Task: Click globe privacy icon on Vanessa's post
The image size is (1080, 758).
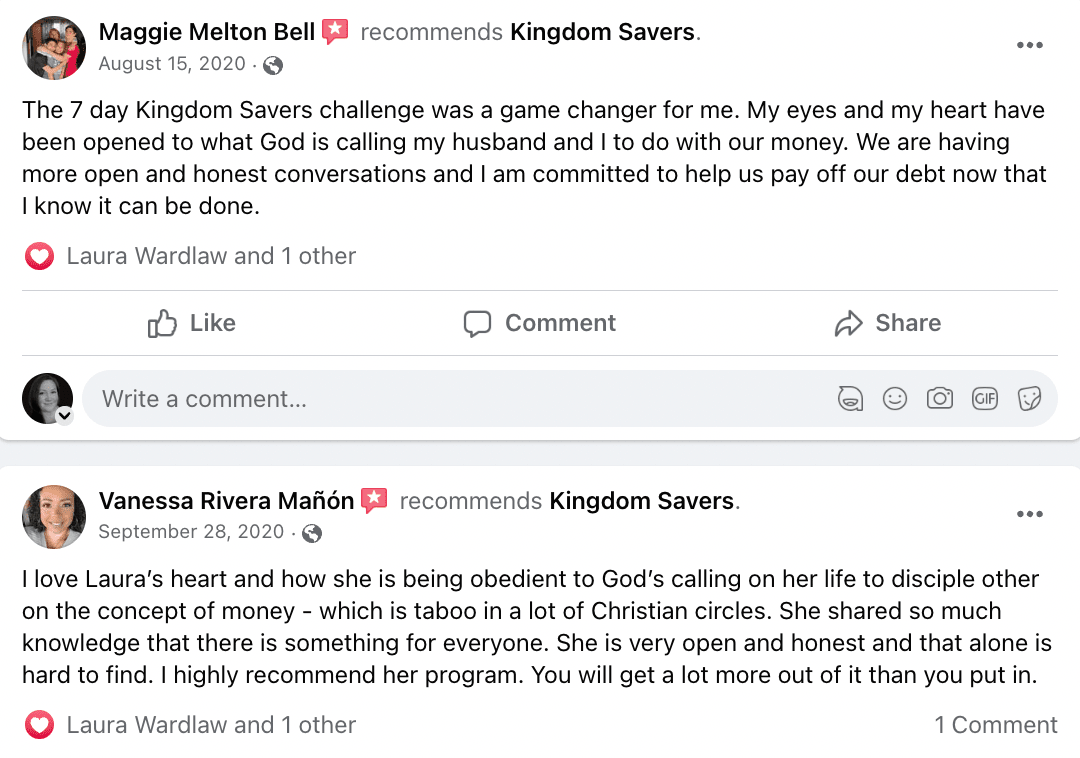Action: [312, 534]
